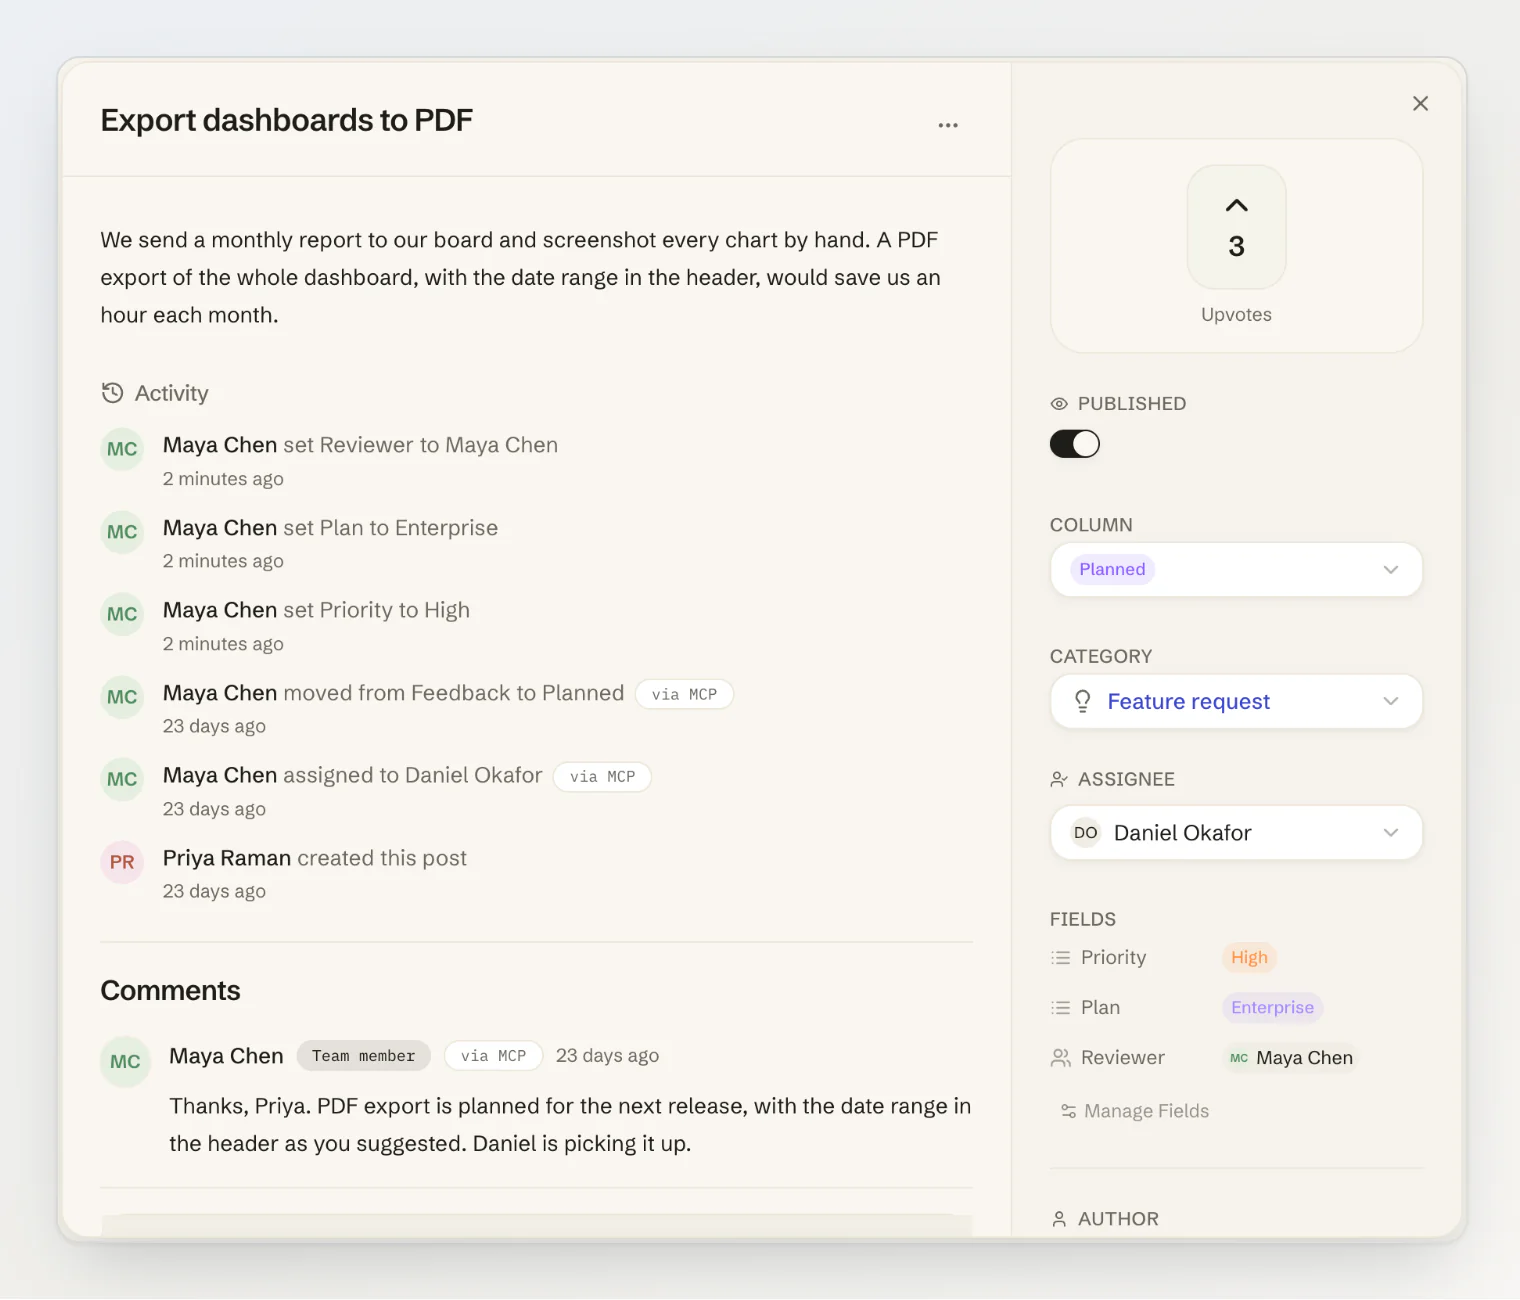
Task: Upvote the post with the chevron button
Action: pos(1236,227)
